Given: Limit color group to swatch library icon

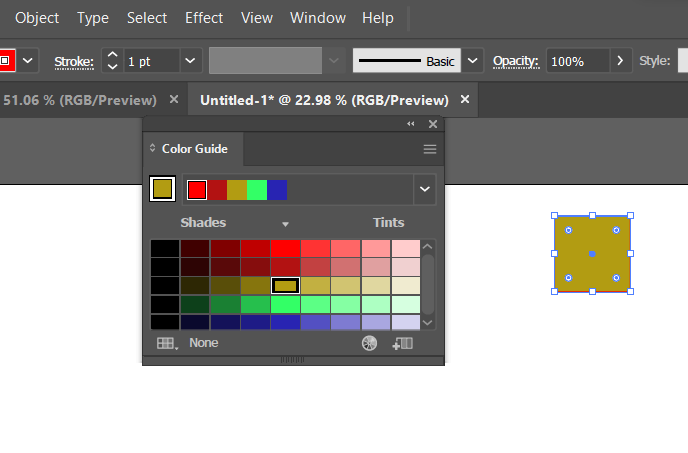Looking at the screenshot, I should point(168,343).
